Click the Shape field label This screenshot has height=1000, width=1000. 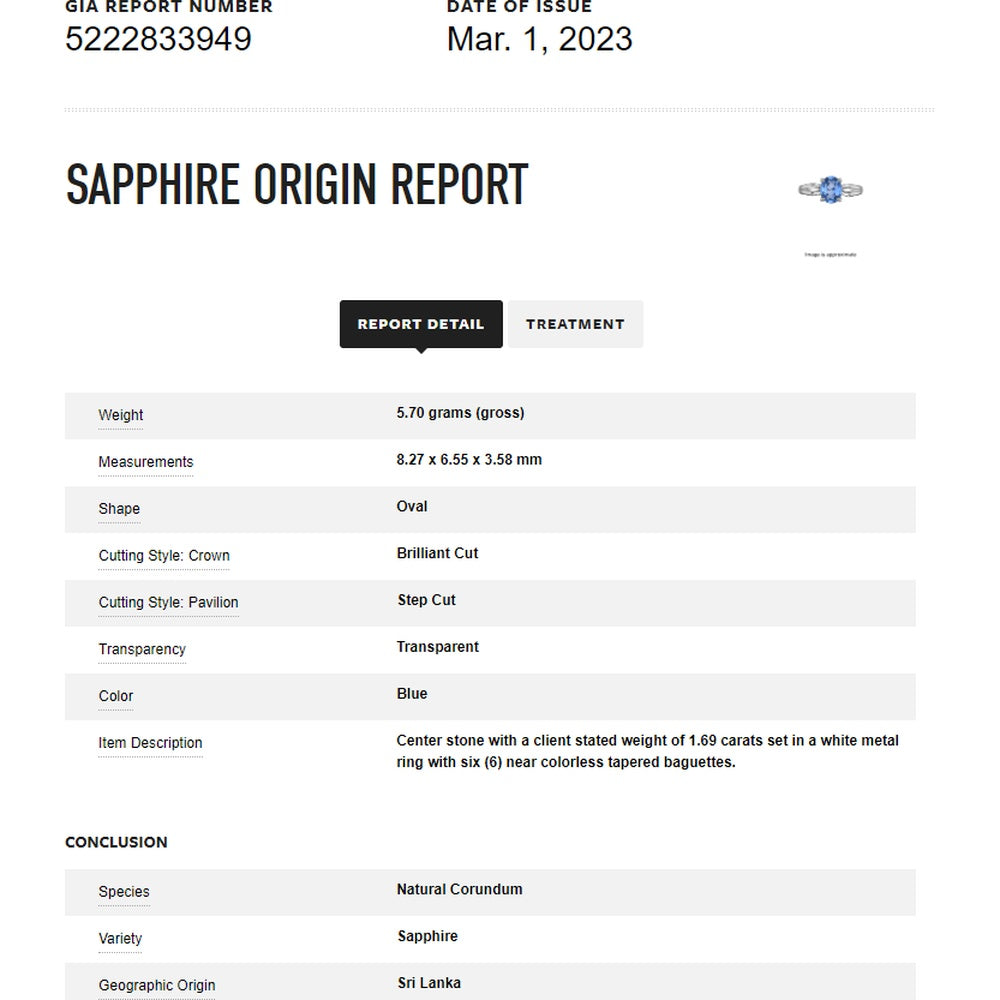pyautogui.click(x=119, y=509)
